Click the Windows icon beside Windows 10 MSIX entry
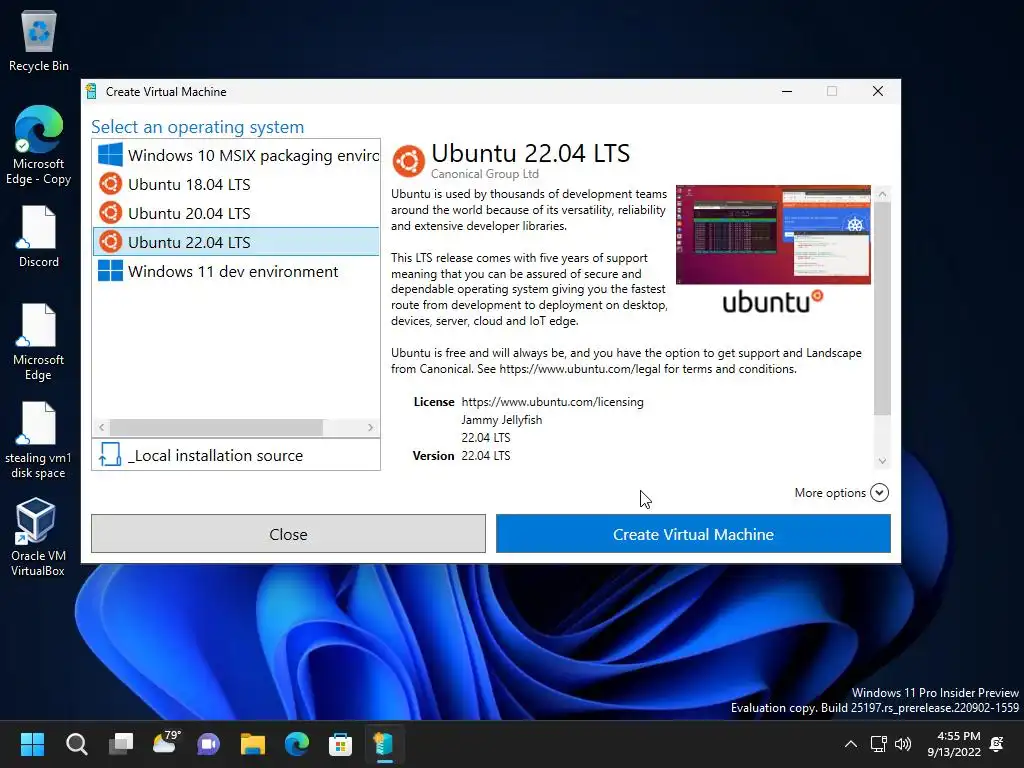The height and width of the screenshot is (768, 1024). (110, 155)
